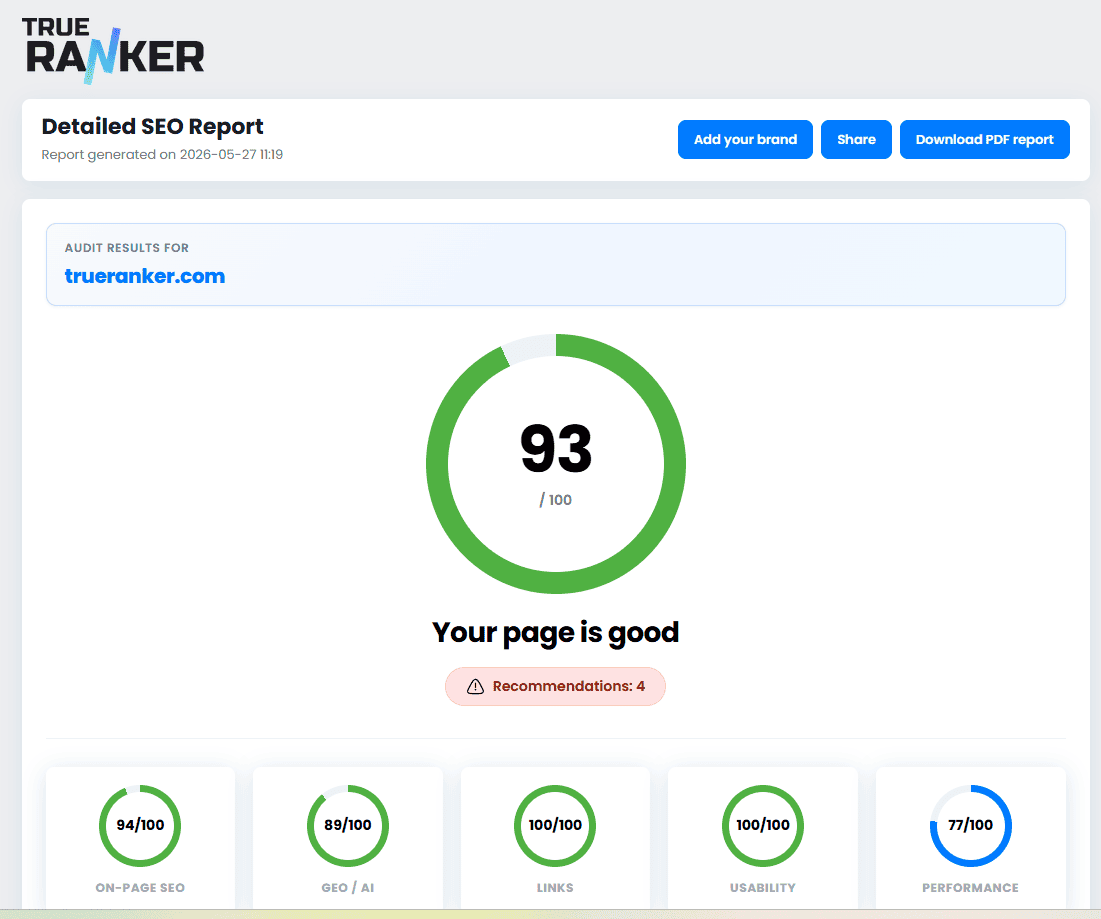Viewport: 1101px width, 919px height.
Task: Open the GEO / AI 89/100 card
Action: tap(348, 838)
